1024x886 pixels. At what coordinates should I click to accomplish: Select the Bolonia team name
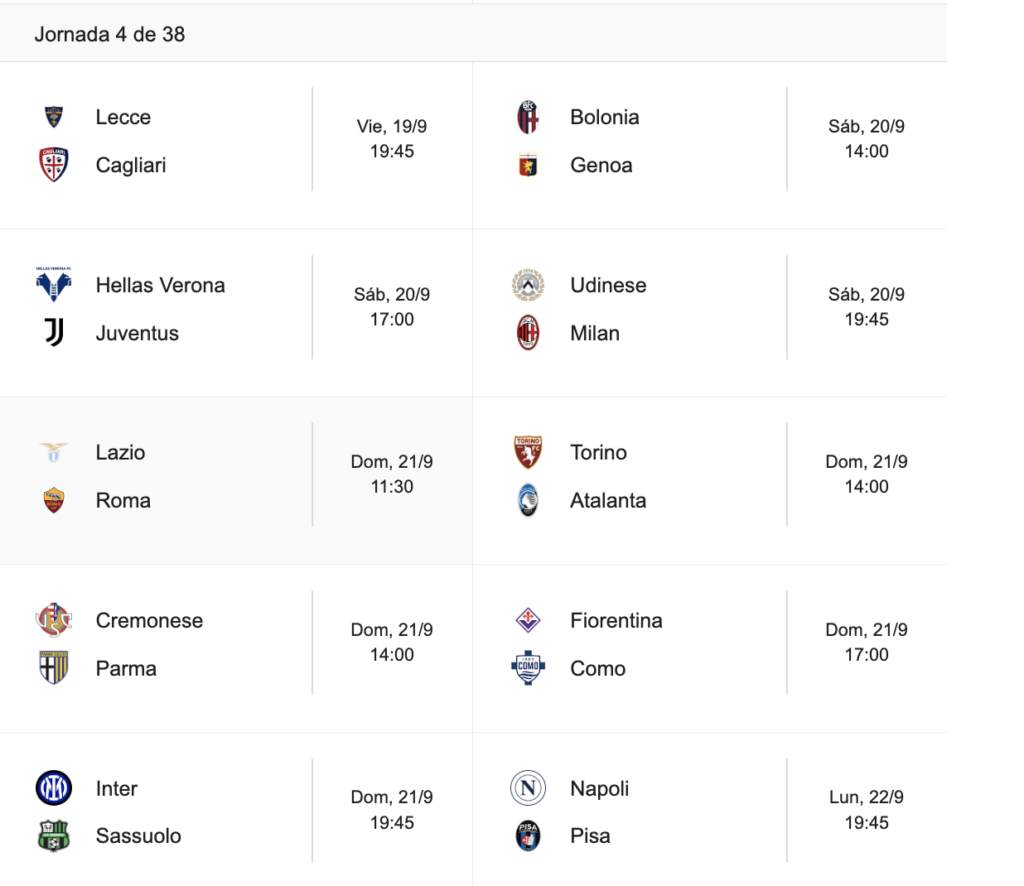click(x=604, y=117)
